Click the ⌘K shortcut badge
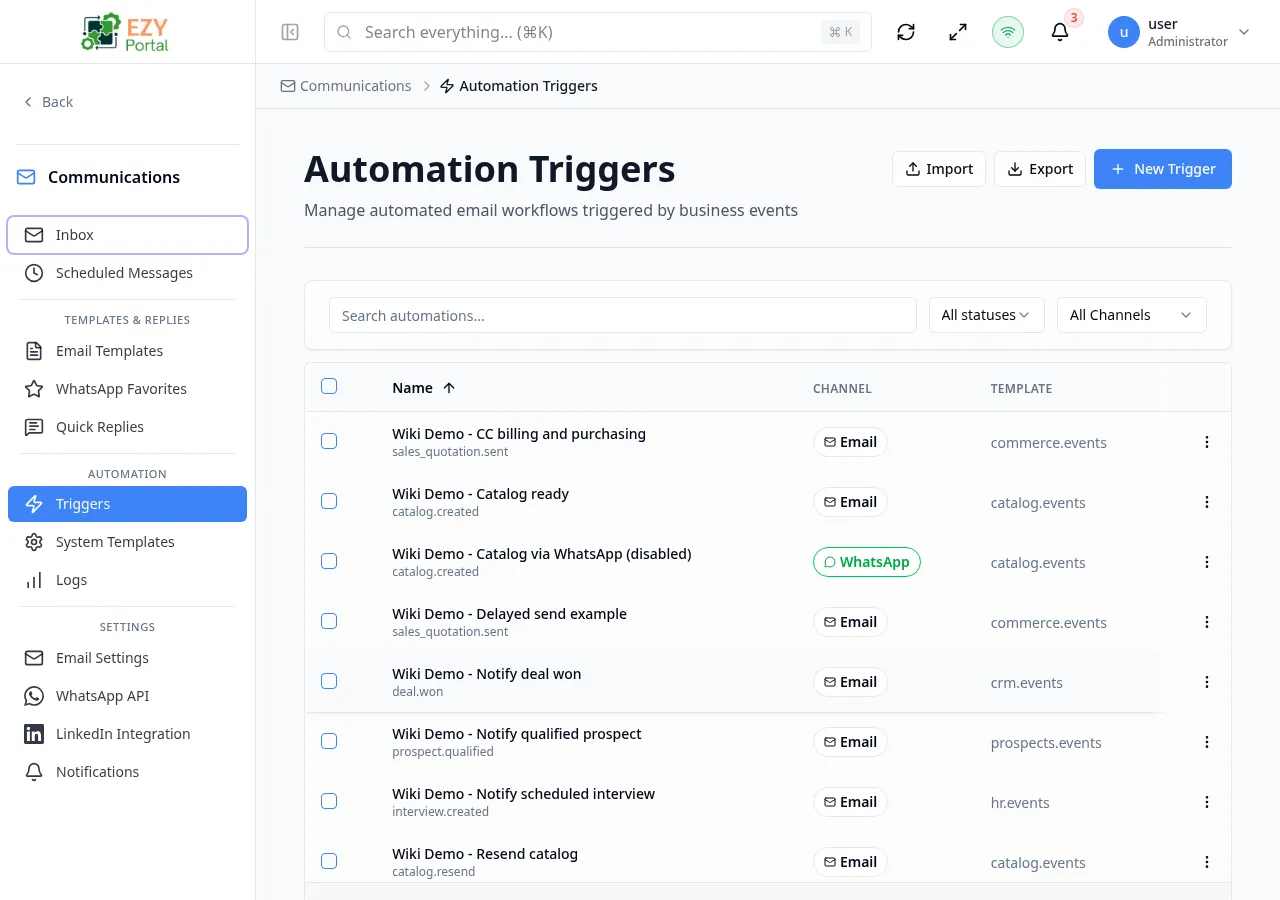1280x900 pixels. click(x=840, y=32)
